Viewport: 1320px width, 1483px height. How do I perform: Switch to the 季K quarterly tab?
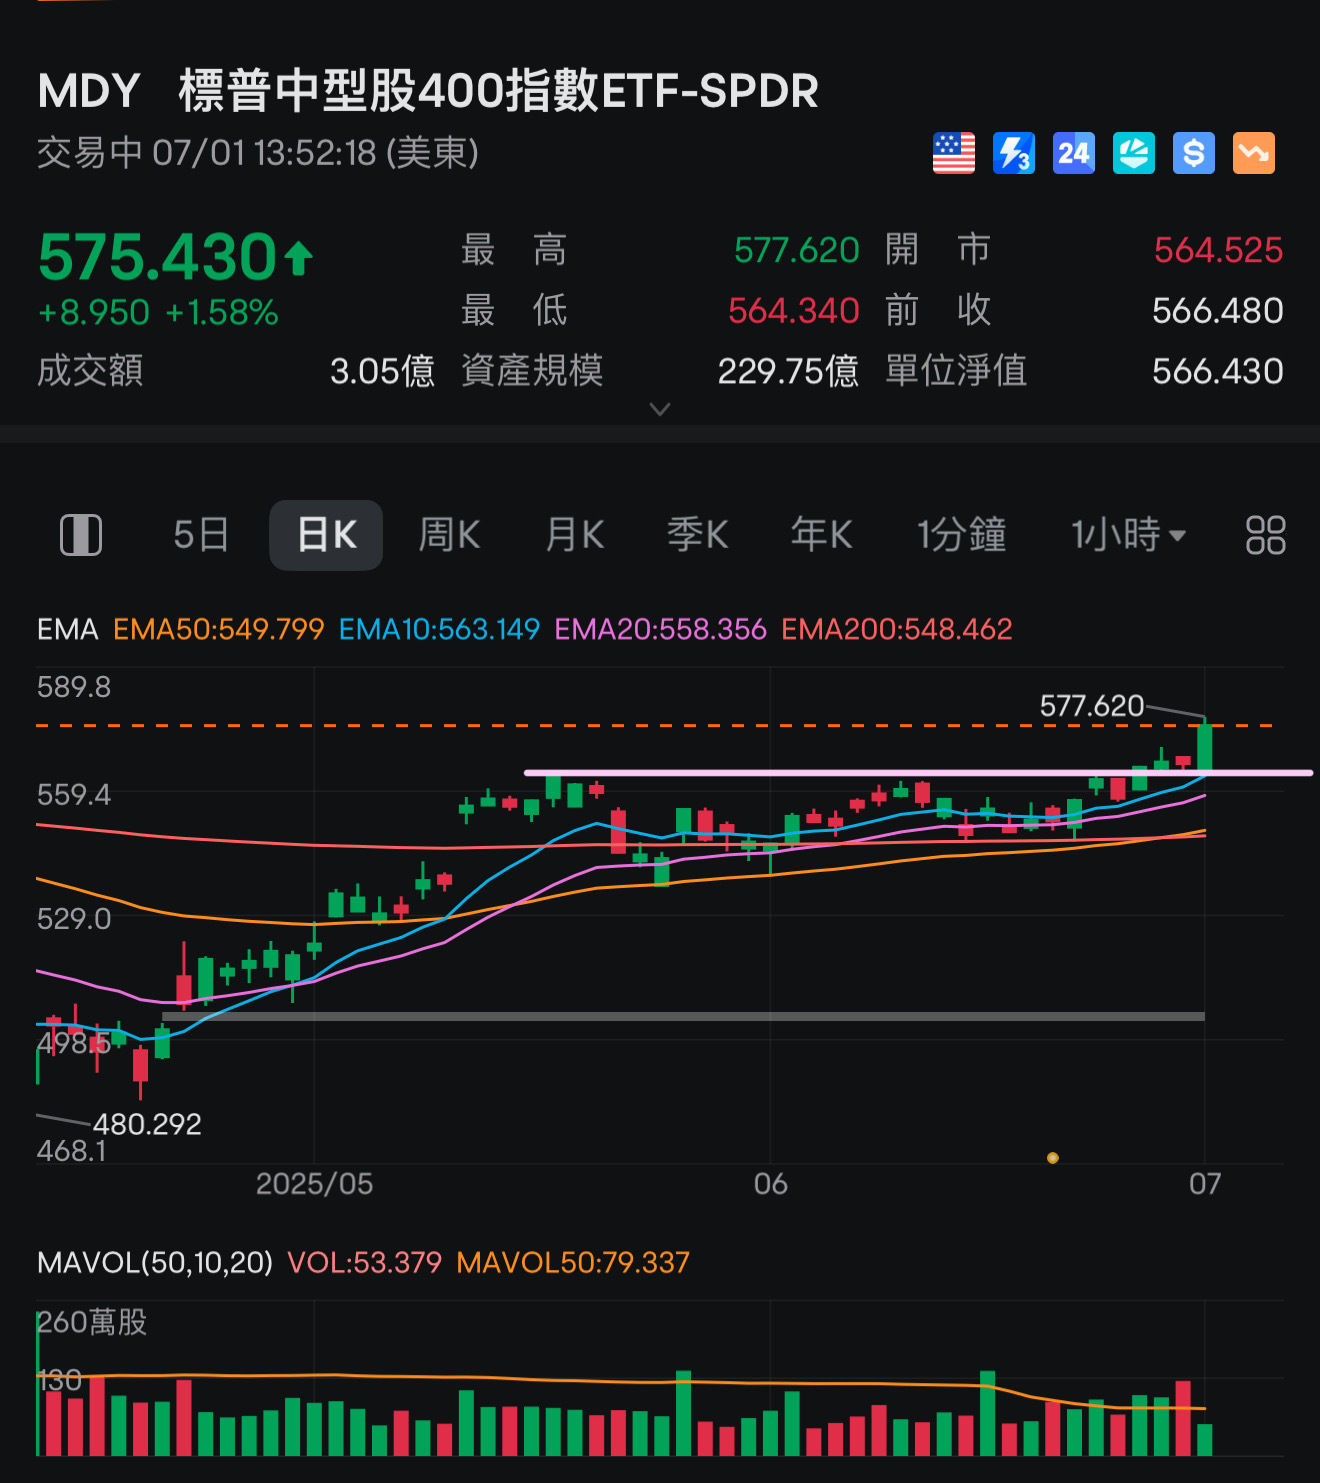[697, 535]
